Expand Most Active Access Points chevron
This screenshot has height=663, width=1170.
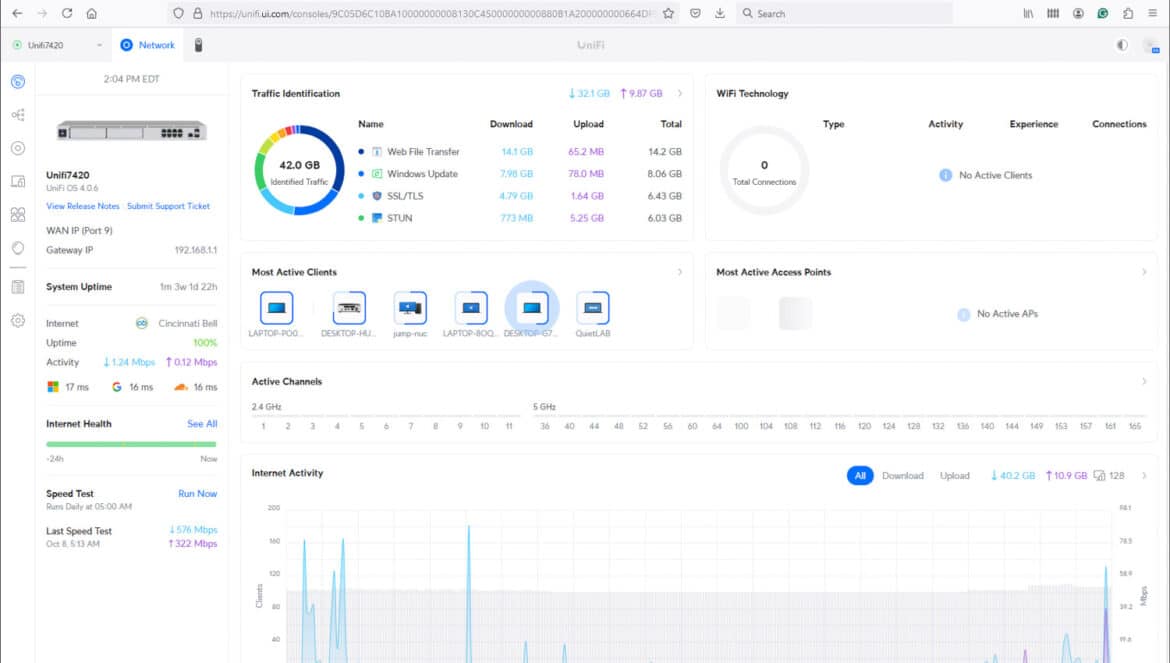click(1144, 272)
